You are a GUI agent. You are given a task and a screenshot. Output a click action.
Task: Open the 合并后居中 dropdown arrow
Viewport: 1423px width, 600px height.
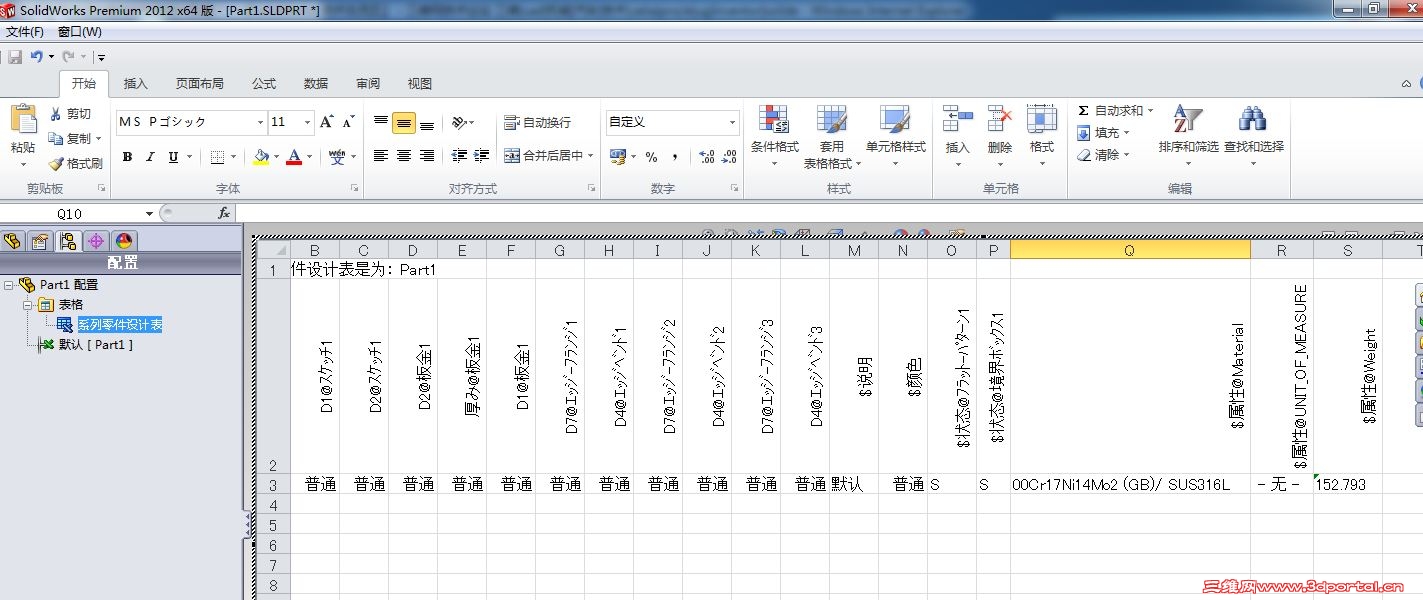pos(590,156)
